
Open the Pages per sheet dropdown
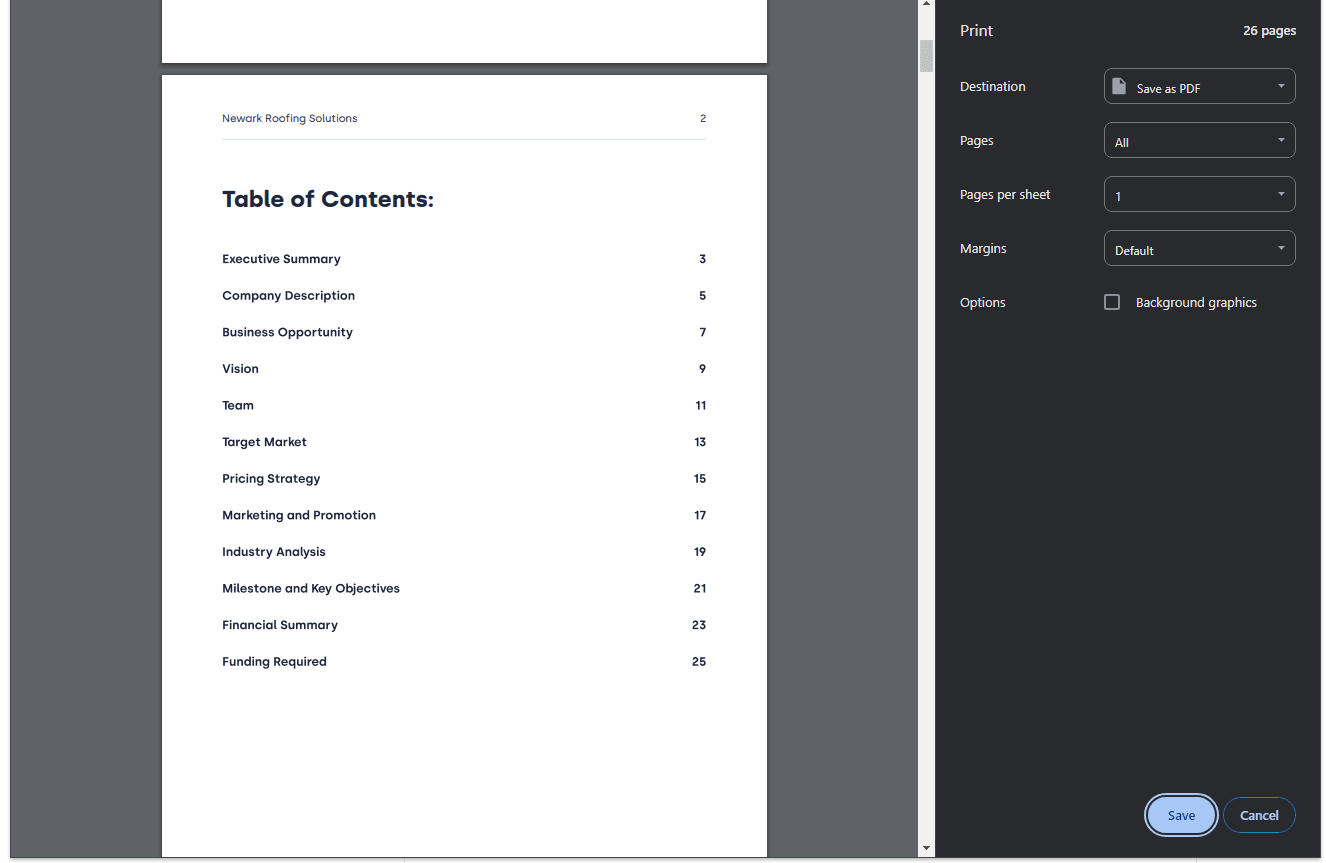pyautogui.click(x=1199, y=195)
